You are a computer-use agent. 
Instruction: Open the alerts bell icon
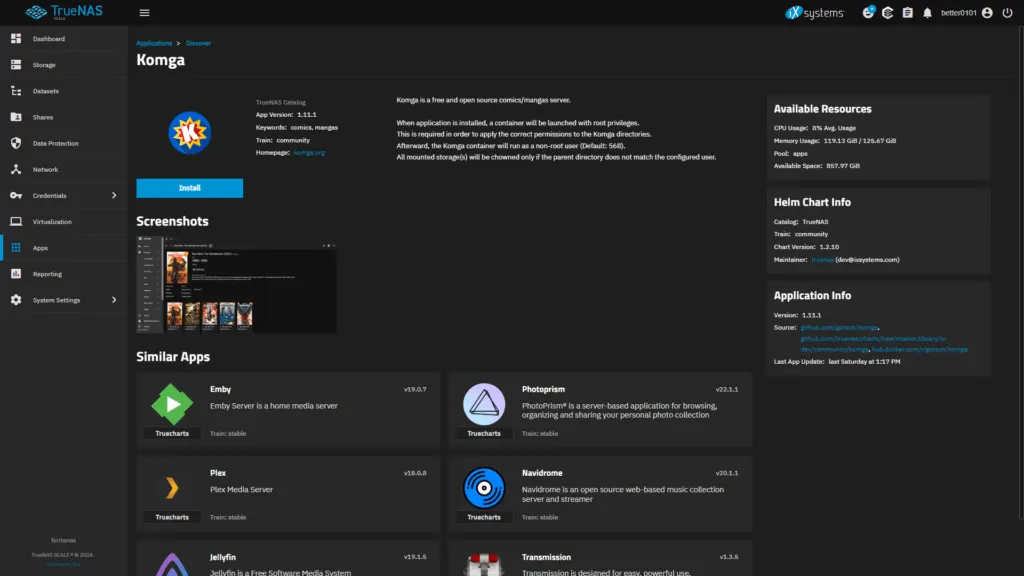point(927,13)
